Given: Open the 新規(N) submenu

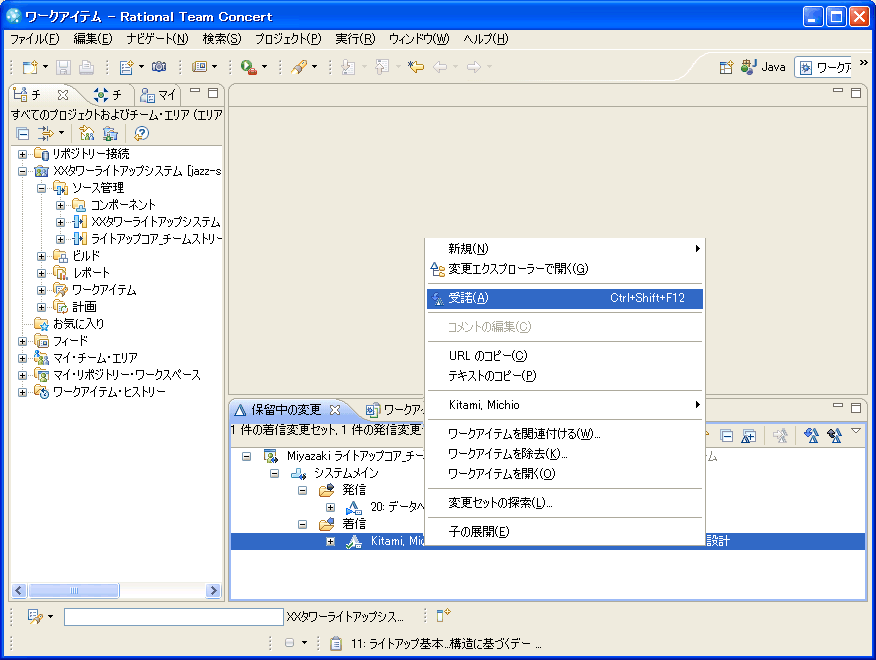Looking at the screenshot, I should click(565, 249).
